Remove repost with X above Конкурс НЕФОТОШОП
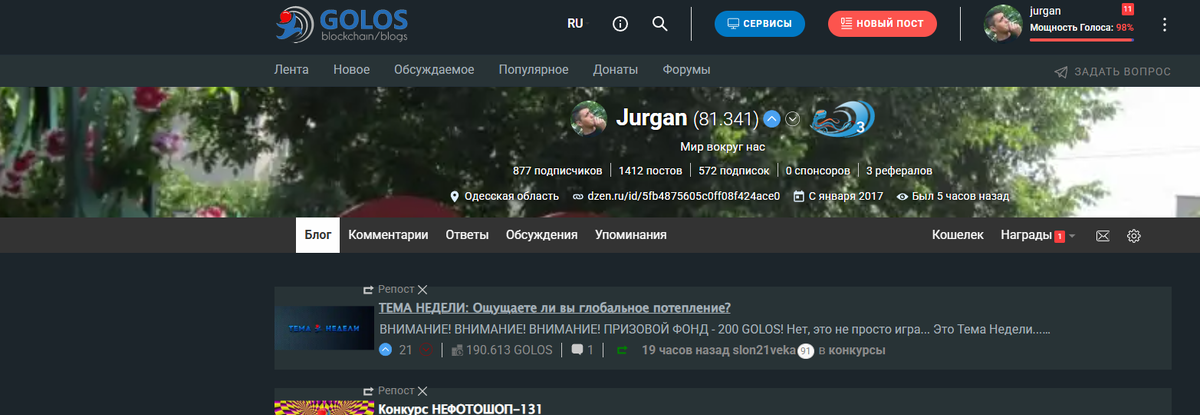Image resolution: width=1200 pixels, height=415 pixels. coord(422,391)
